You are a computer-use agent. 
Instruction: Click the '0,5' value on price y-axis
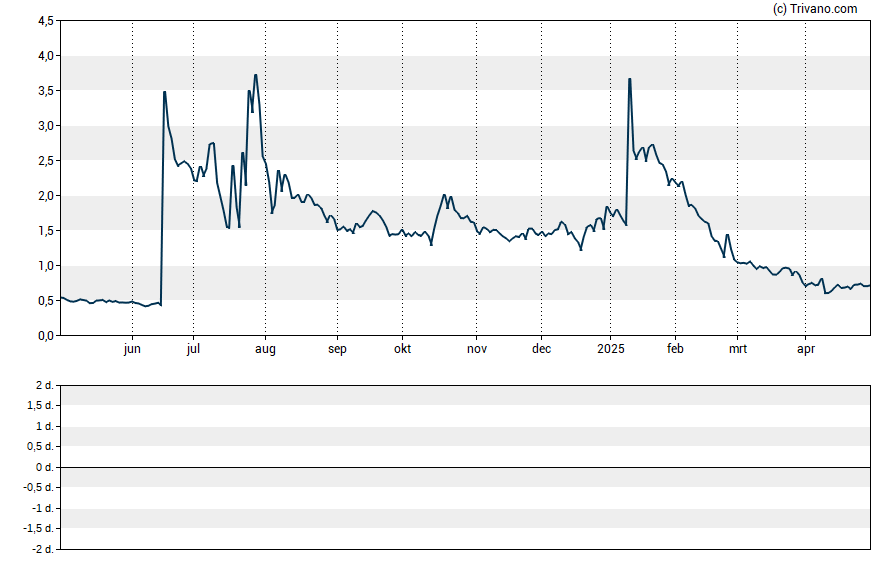coord(46,301)
